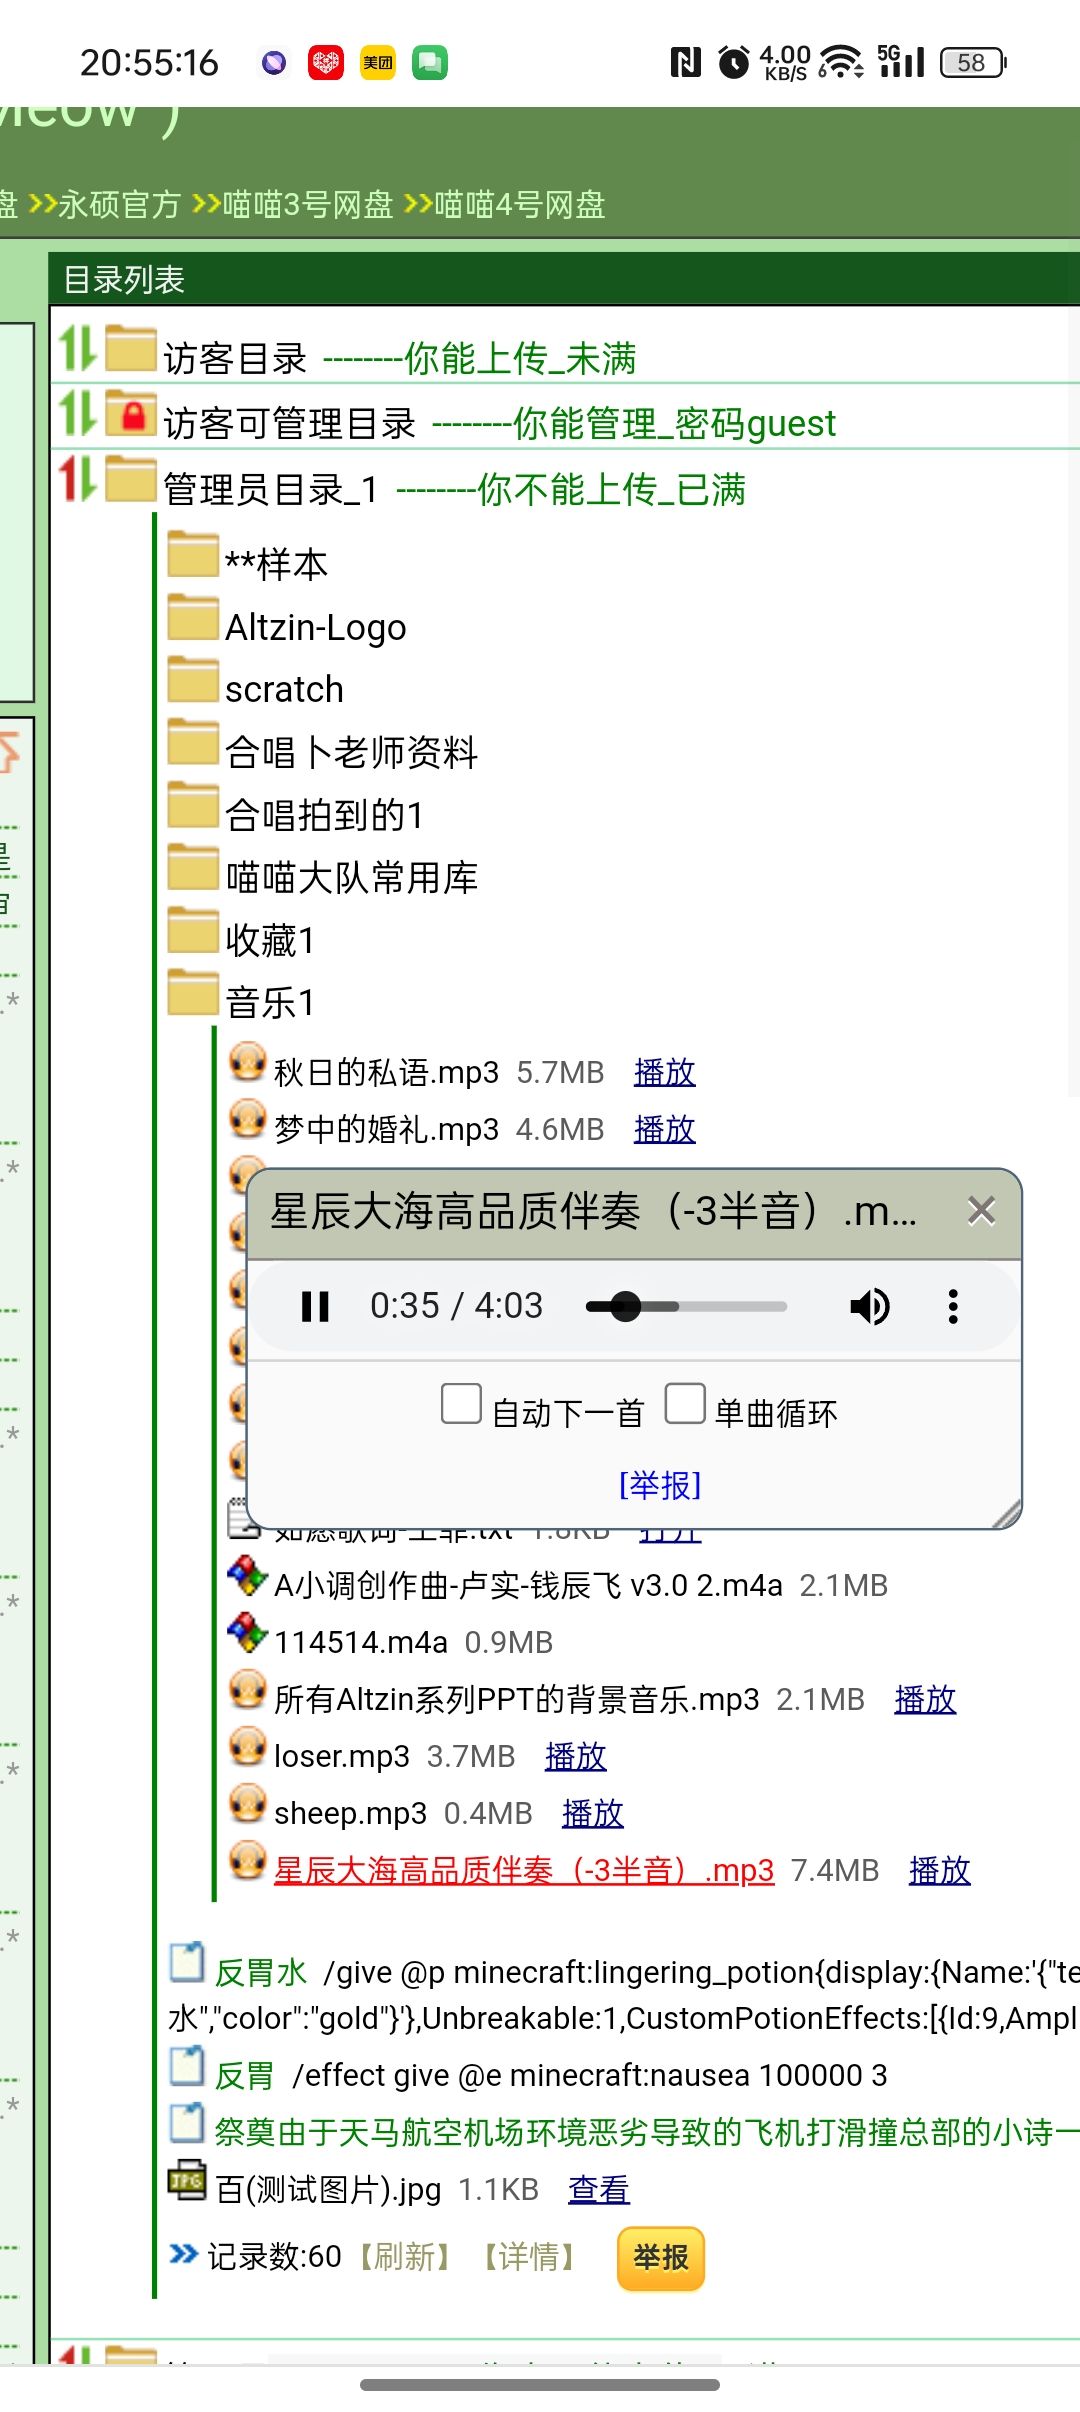Go to 喵喵4号网盘 in navigation
Viewport: 1080px width, 2412px height.
519,204
